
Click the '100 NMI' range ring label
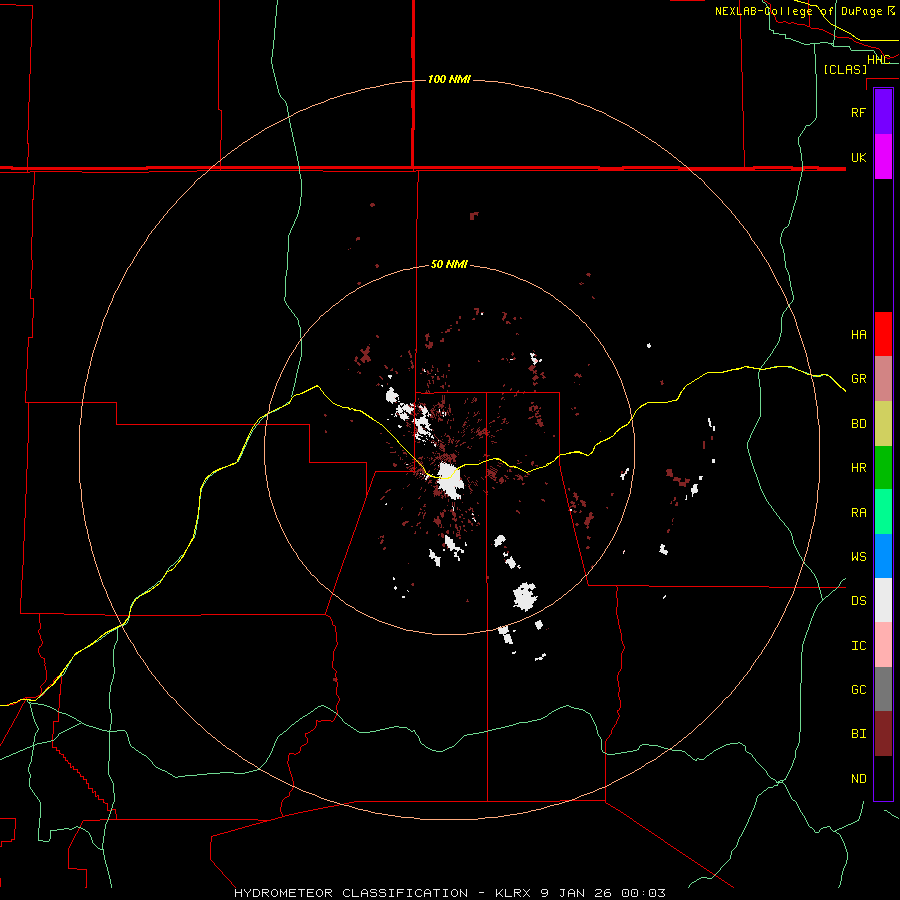click(449, 79)
